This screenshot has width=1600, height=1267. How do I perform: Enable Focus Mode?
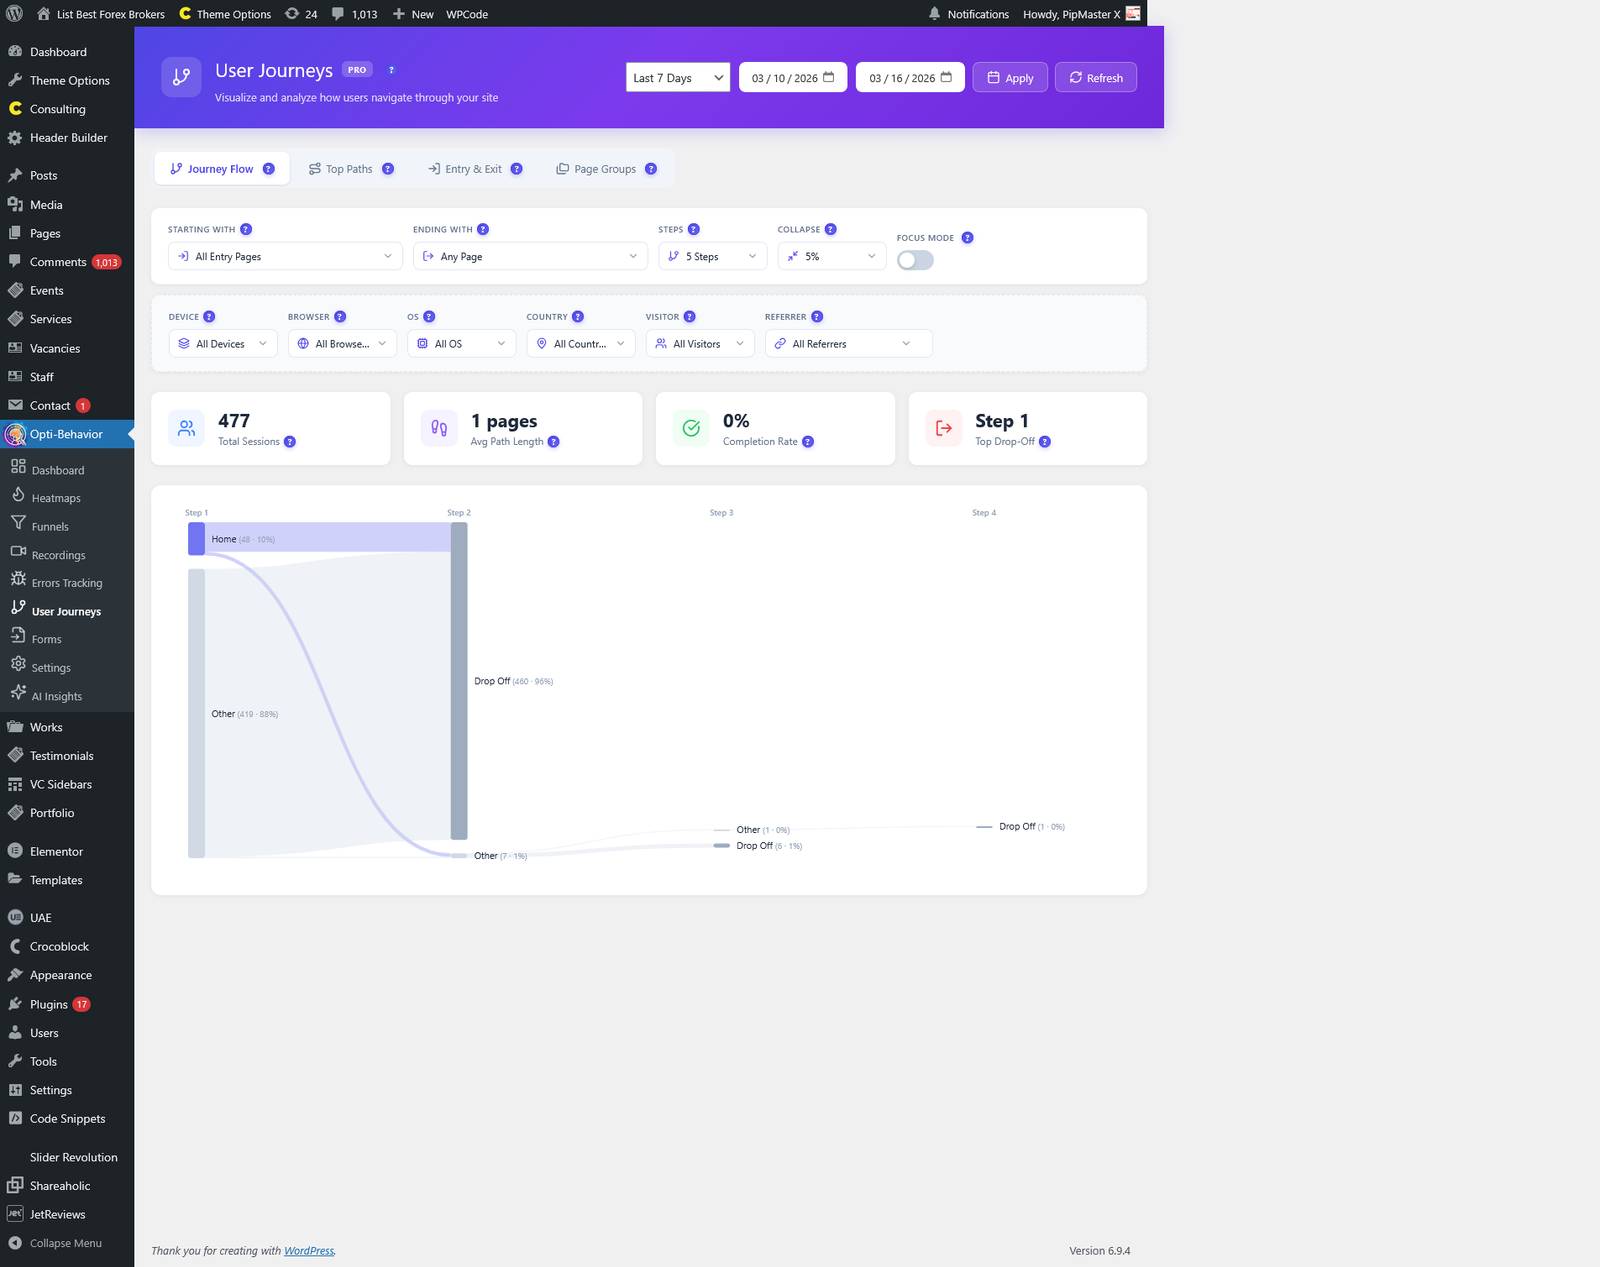(914, 259)
